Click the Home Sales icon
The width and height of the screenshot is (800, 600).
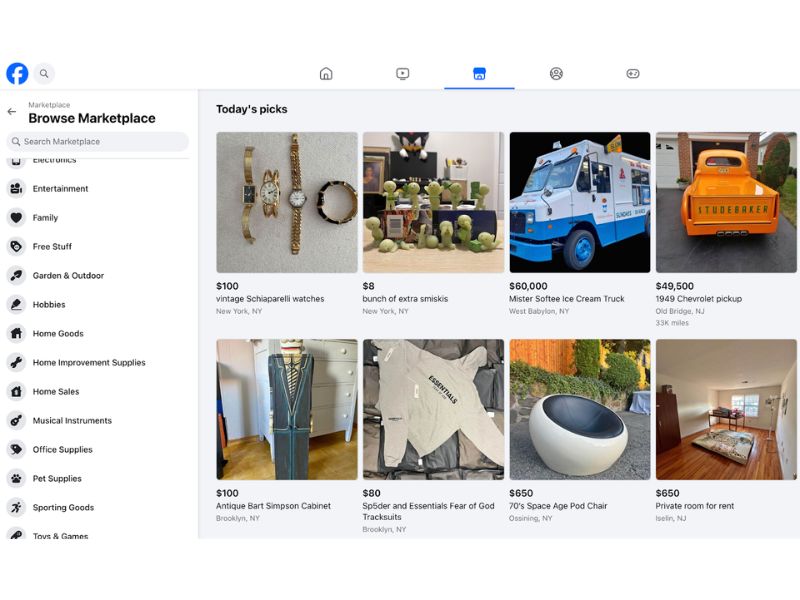click(x=16, y=392)
